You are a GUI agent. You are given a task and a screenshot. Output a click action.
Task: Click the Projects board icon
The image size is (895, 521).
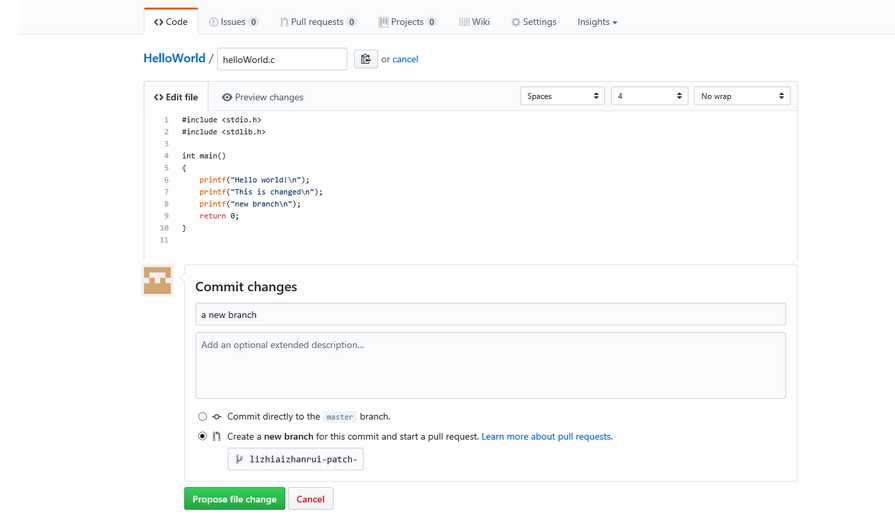(x=383, y=22)
